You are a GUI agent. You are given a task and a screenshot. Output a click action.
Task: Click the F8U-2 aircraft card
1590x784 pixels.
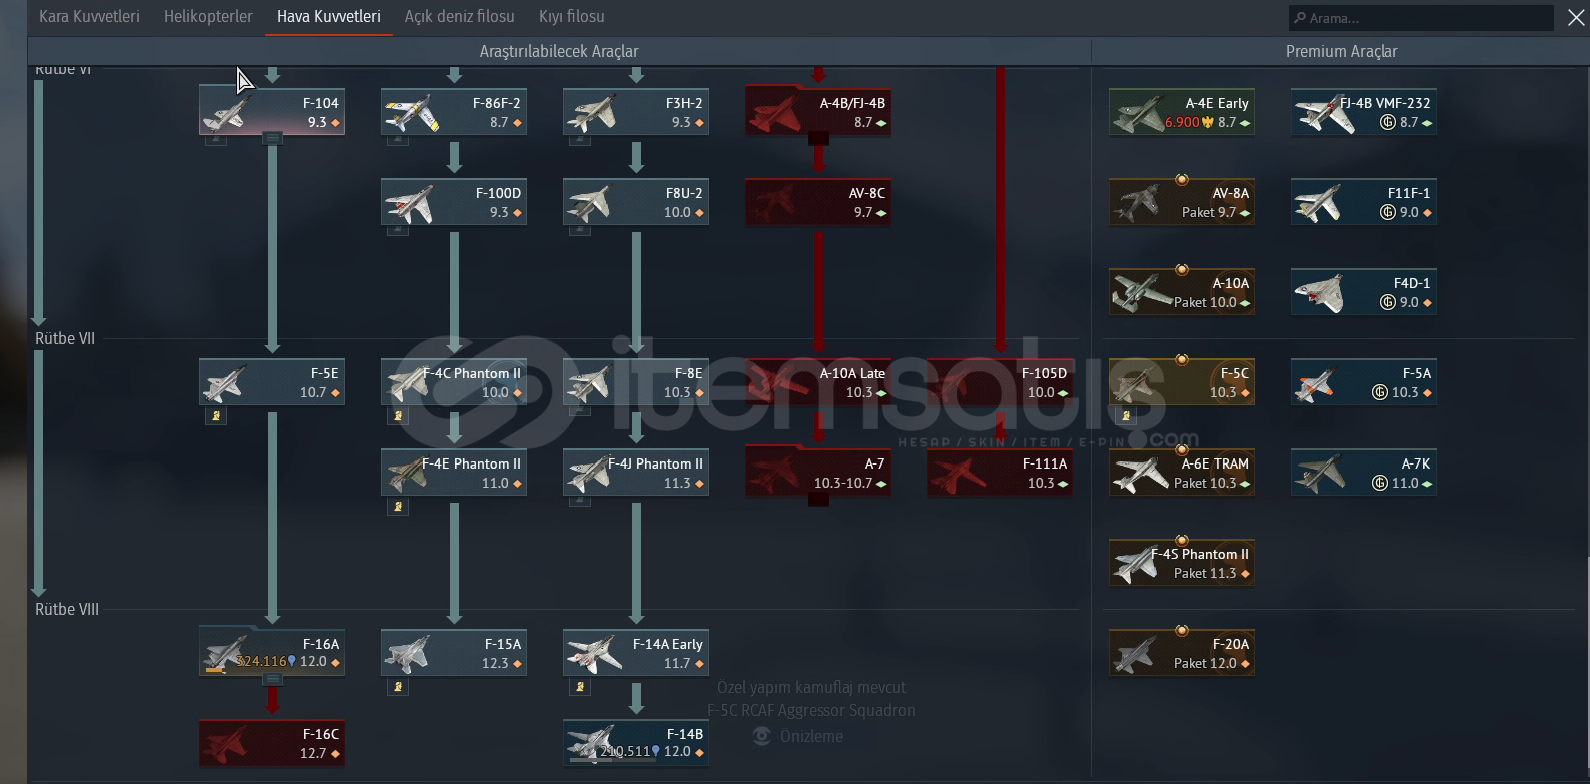pos(636,201)
